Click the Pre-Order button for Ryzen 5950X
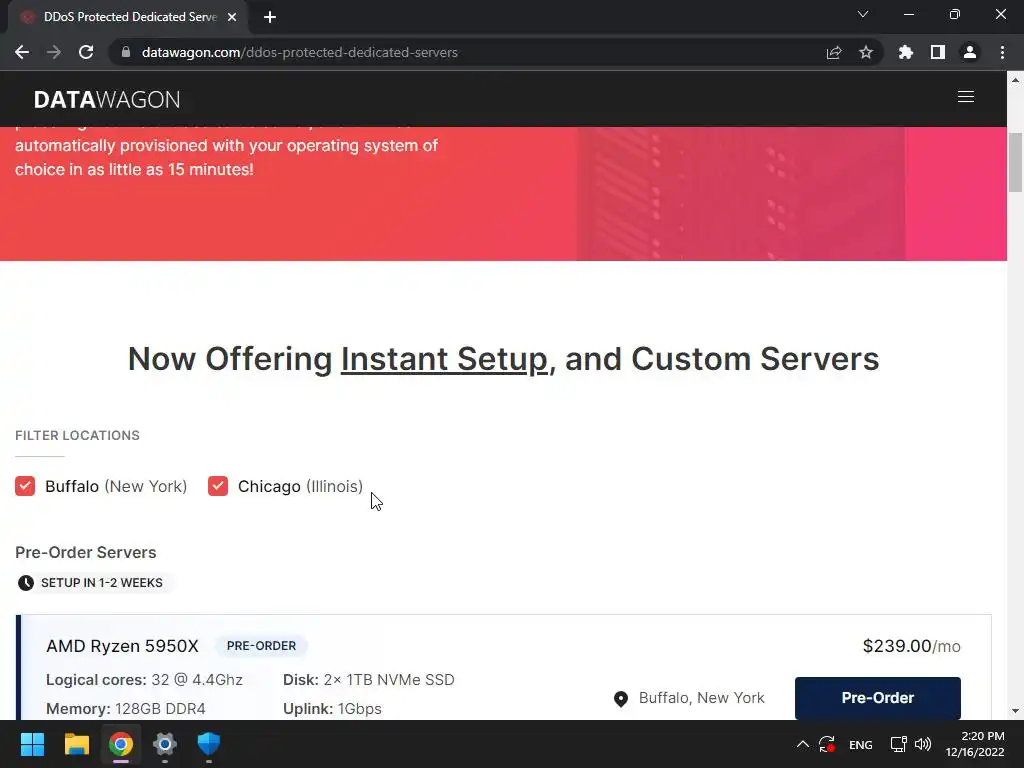The image size is (1024, 768). (x=877, y=697)
